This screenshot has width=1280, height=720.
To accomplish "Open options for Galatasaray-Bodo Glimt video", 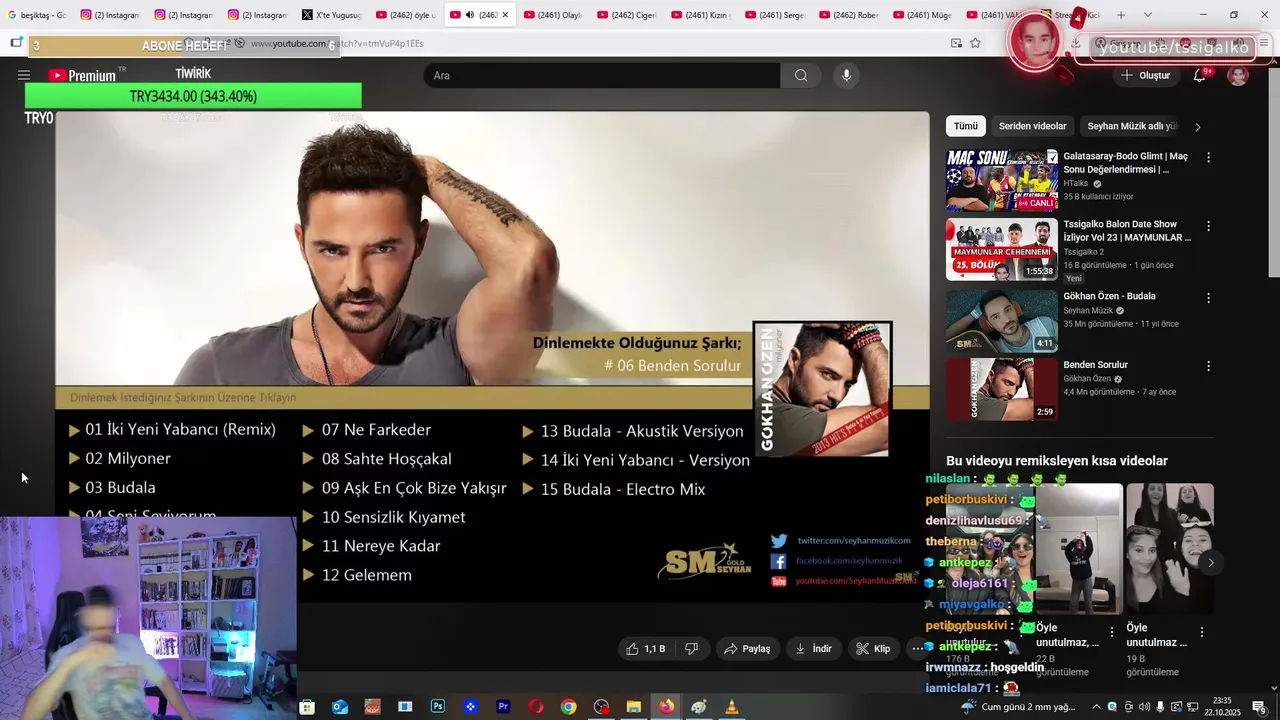I will [x=1208, y=158].
